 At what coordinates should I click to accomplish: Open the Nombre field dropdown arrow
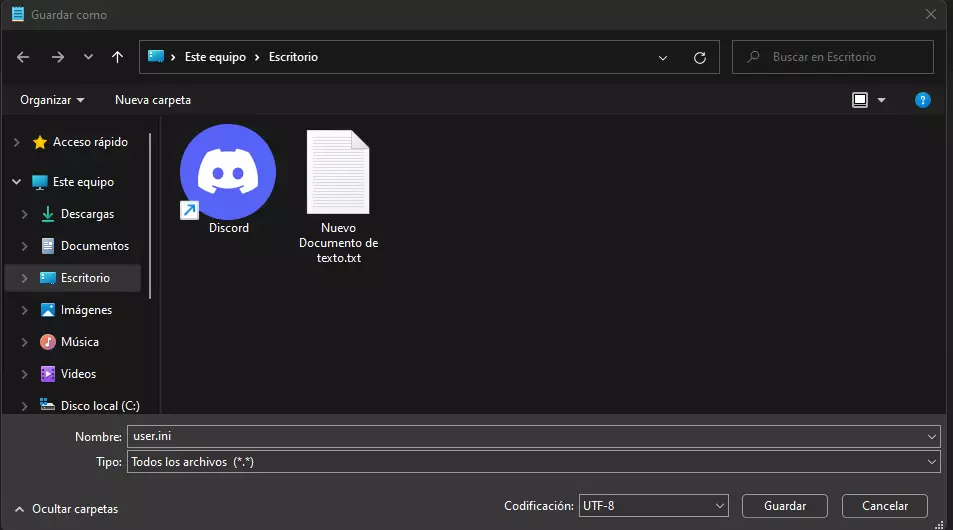[x=932, y=436]
